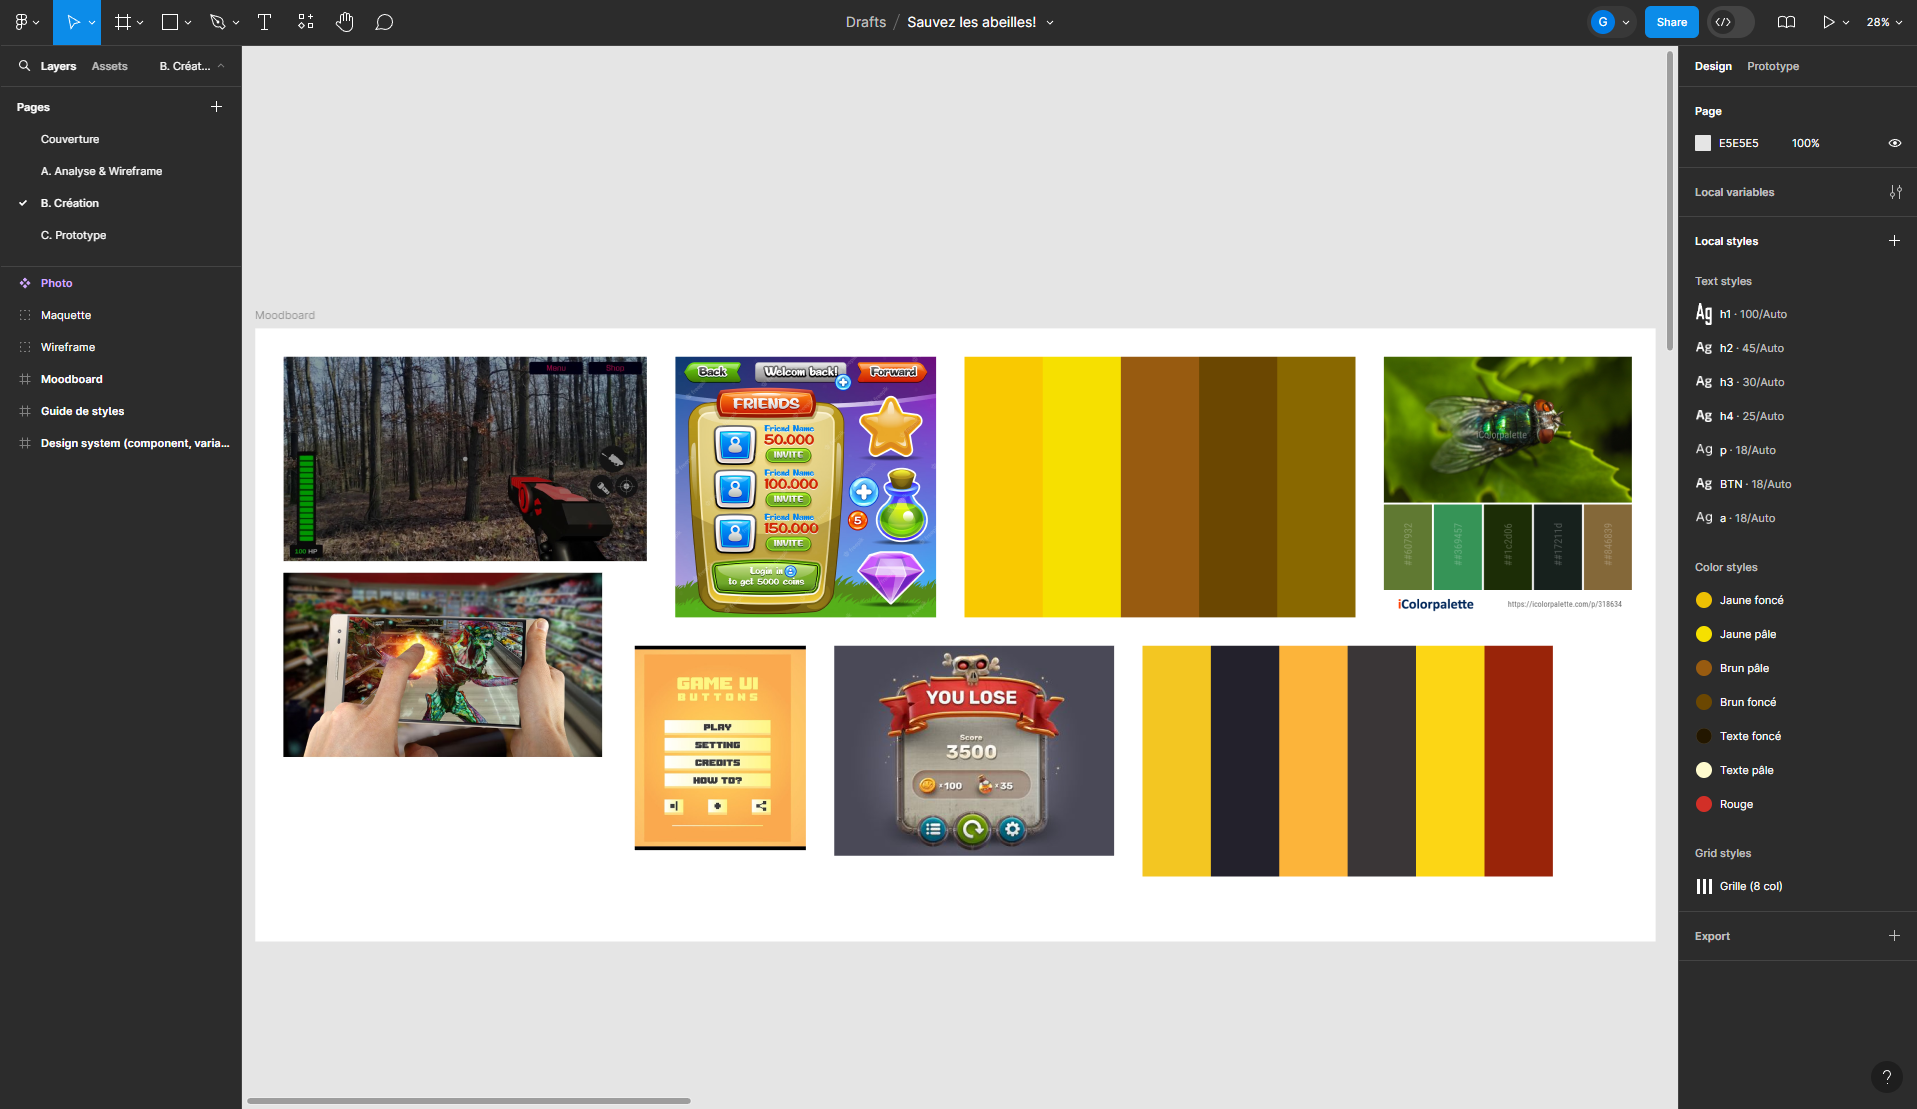Select the Rouge color style swatch
Screen dimensions: 1917x1109
click(1704, 804)
